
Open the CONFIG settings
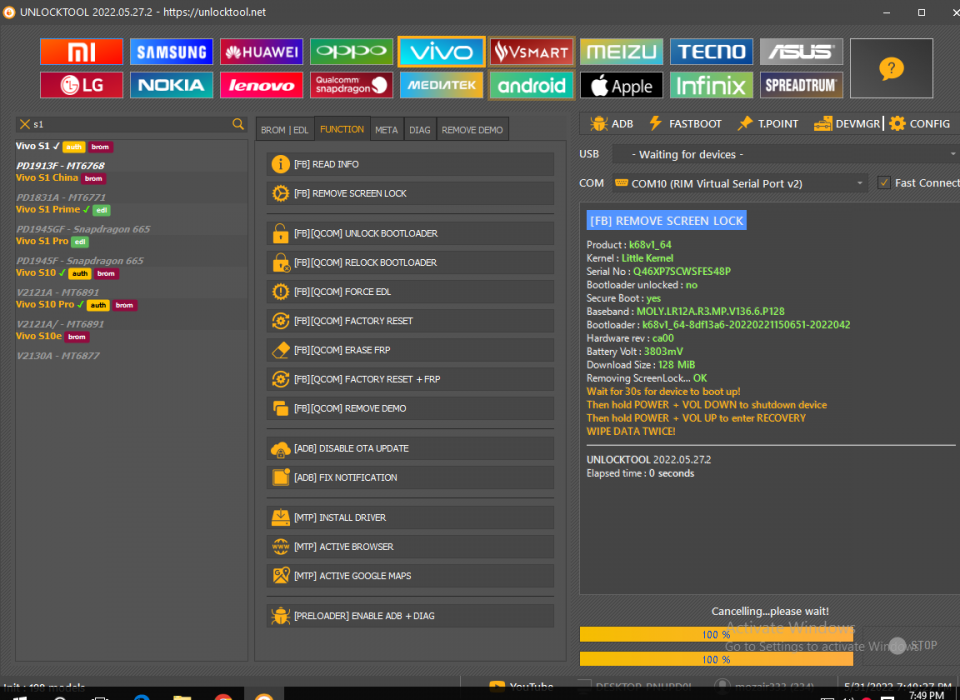pyautogui.click(x=920, y=124)
